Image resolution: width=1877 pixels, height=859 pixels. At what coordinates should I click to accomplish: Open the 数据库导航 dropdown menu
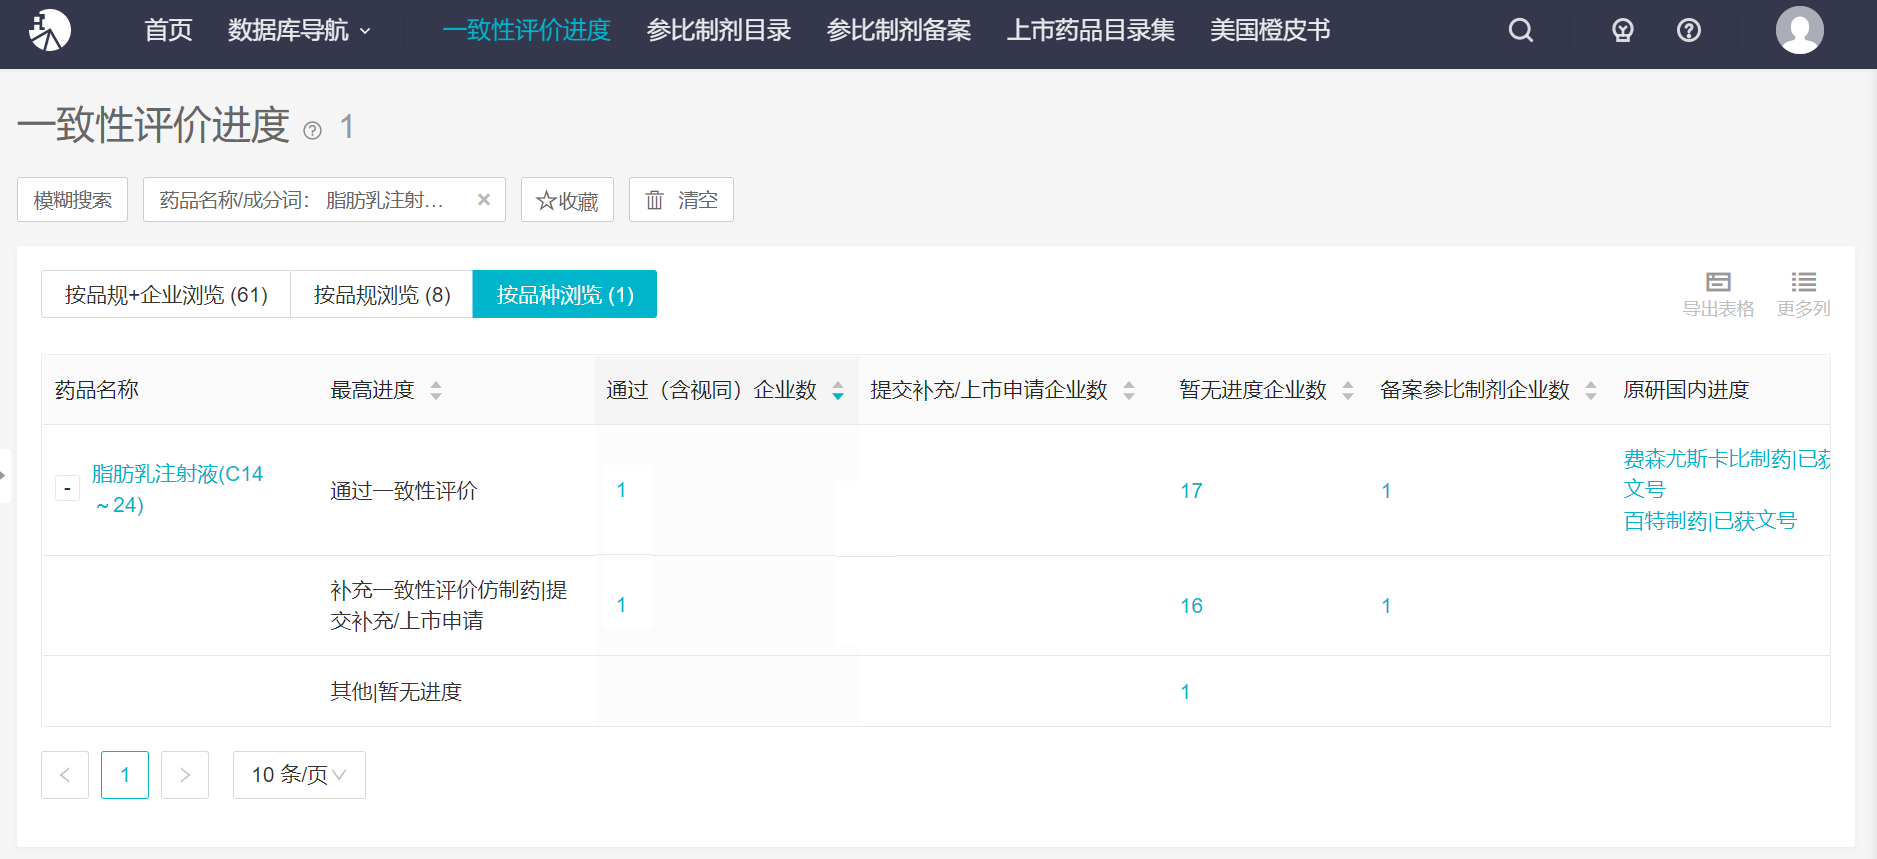[299, 30]
